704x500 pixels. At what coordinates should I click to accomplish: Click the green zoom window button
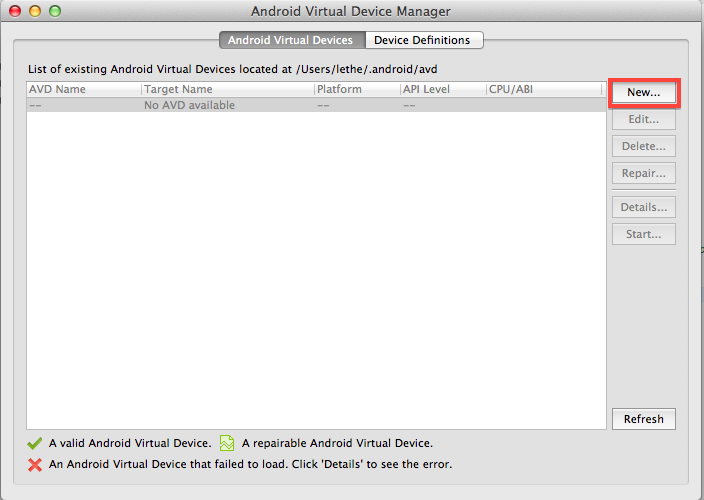pos(55,11)
